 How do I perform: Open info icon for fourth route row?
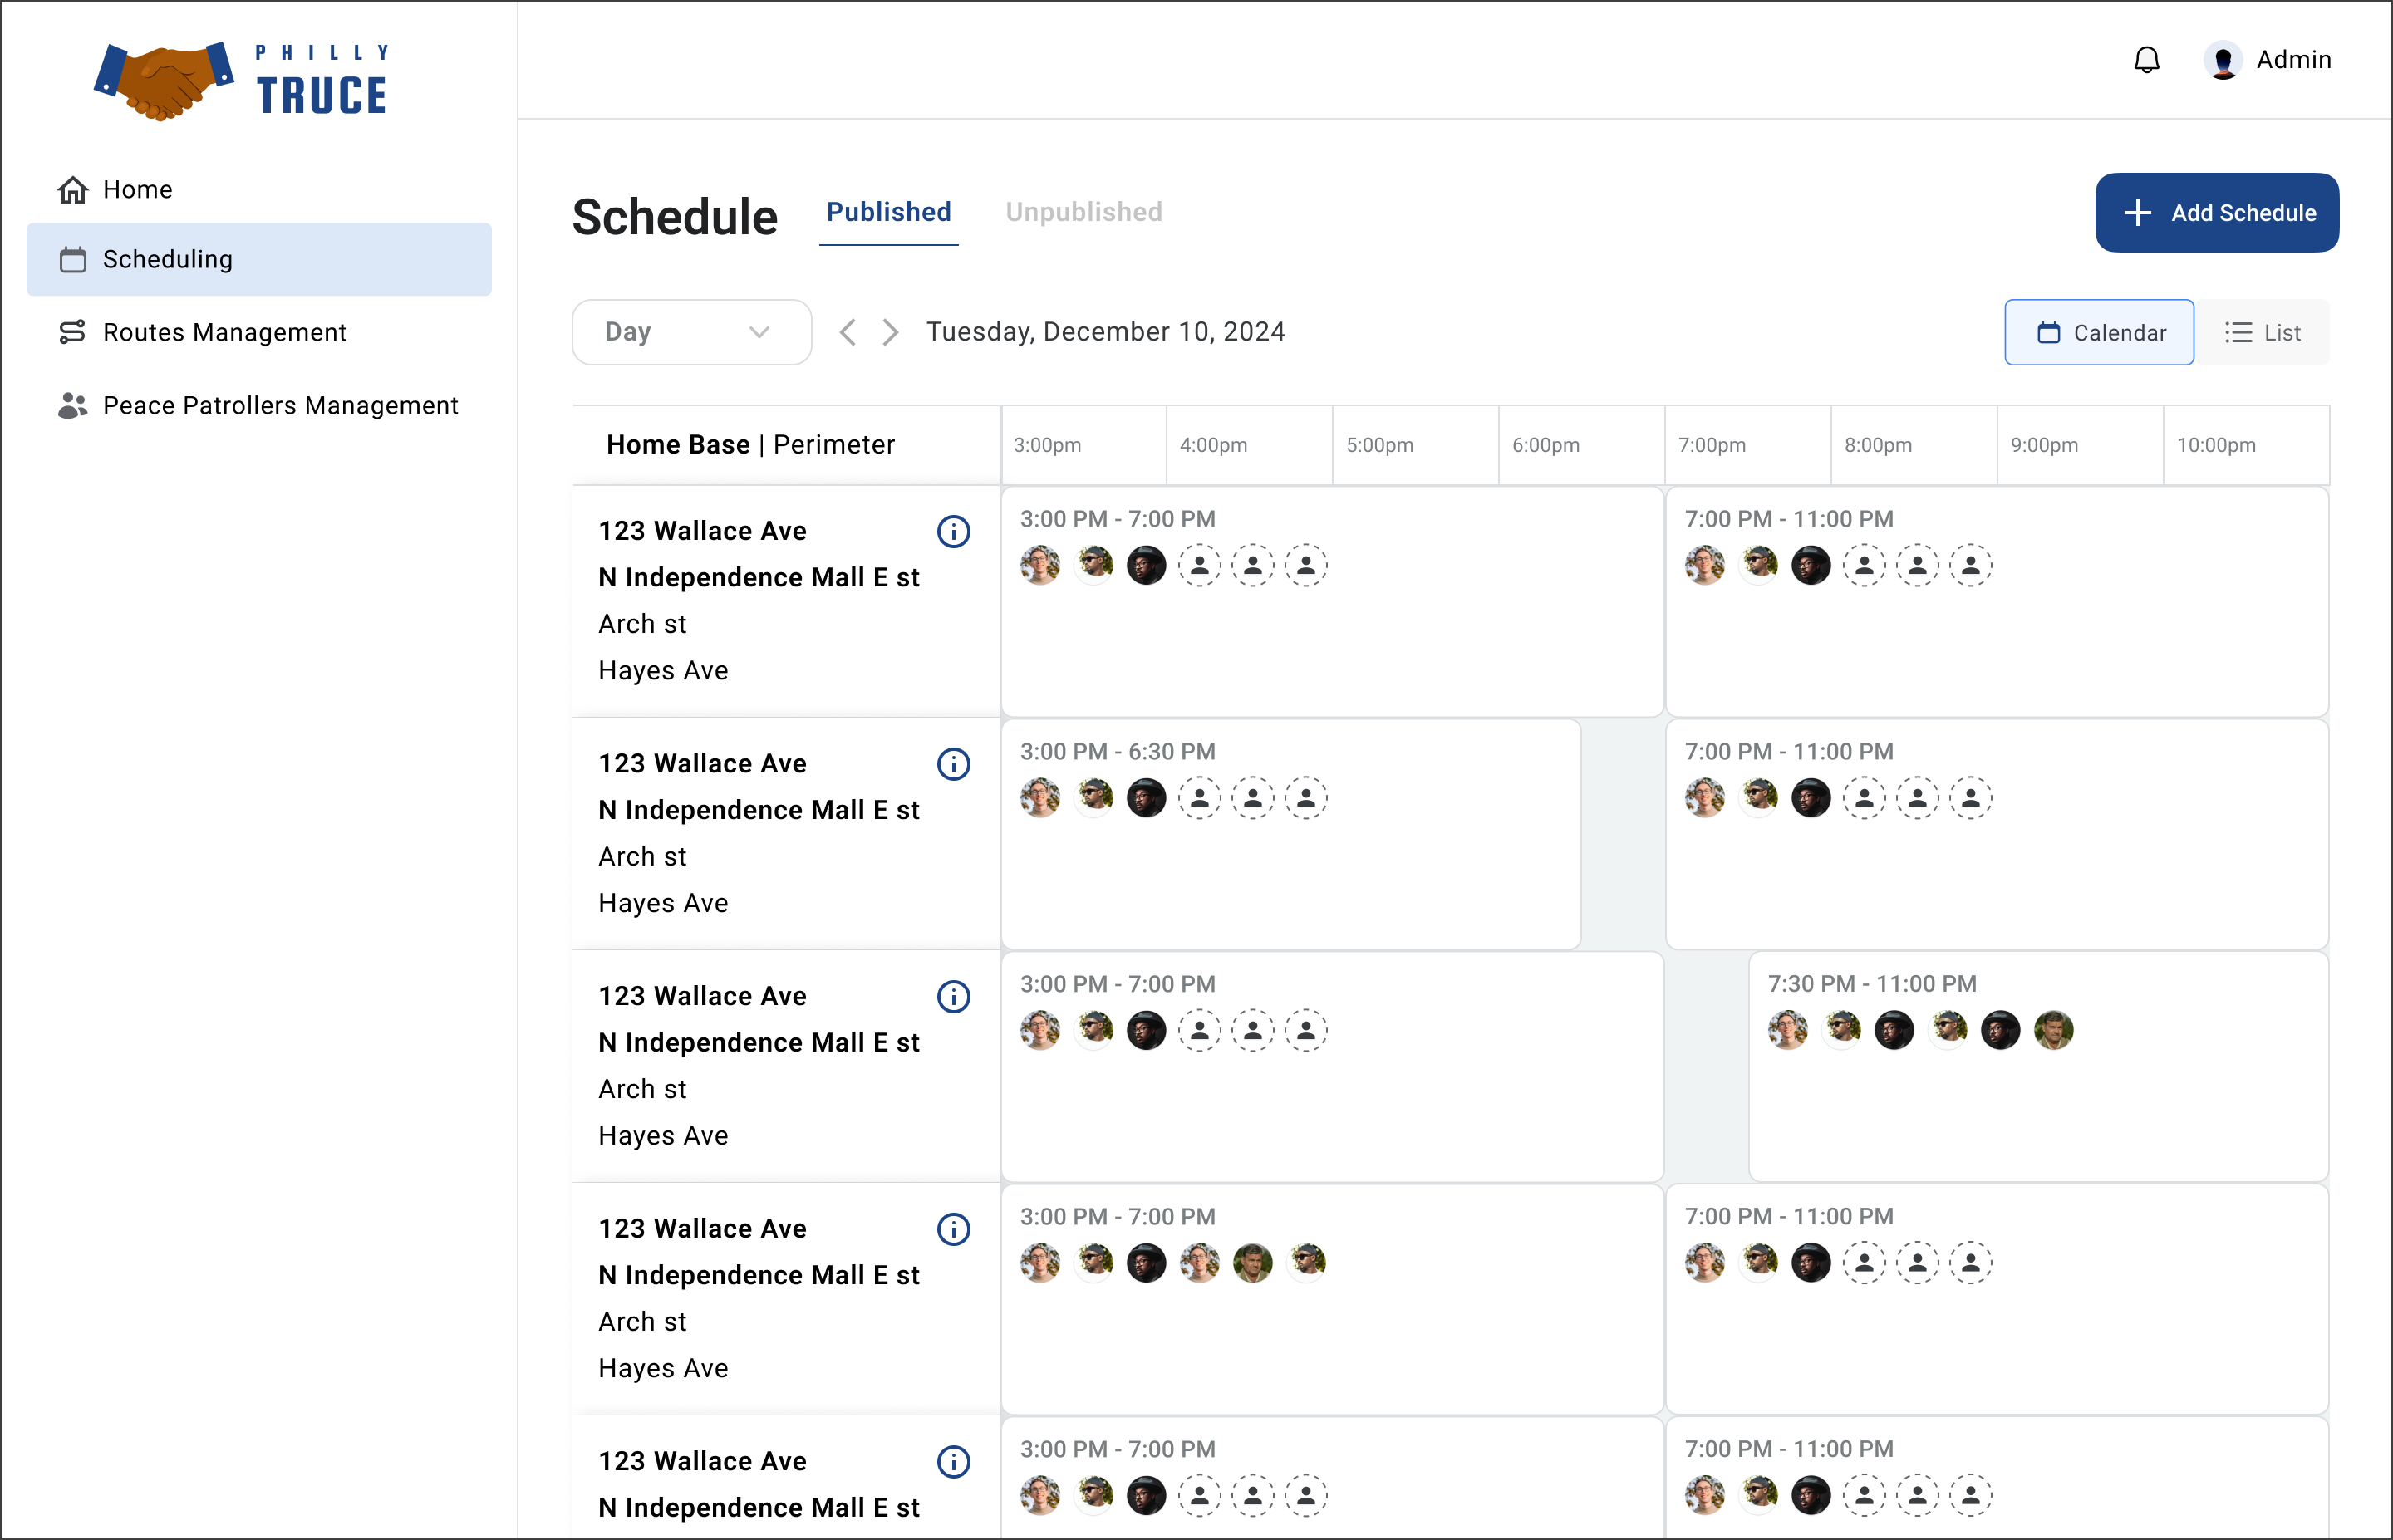point(953,1229)
